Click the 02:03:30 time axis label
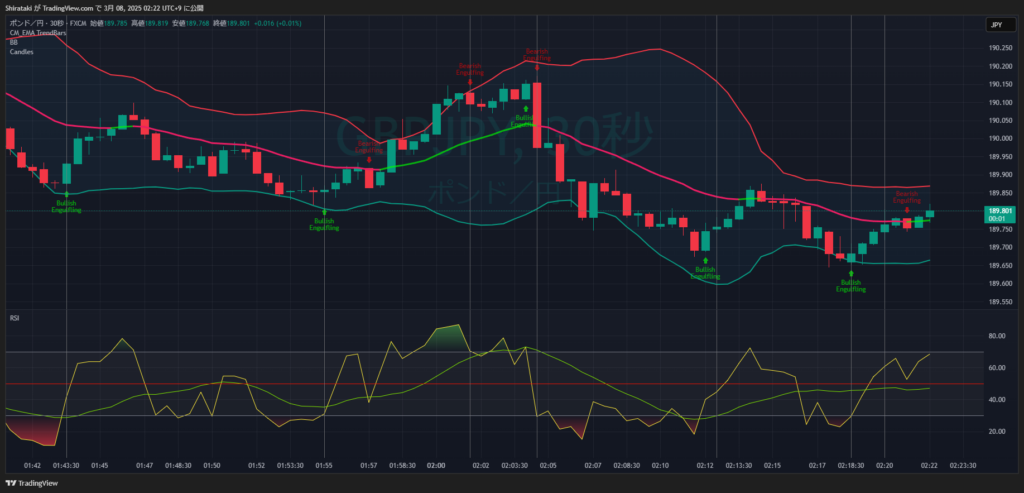The height and width of the screenshot is (493, 1024). 515,466
